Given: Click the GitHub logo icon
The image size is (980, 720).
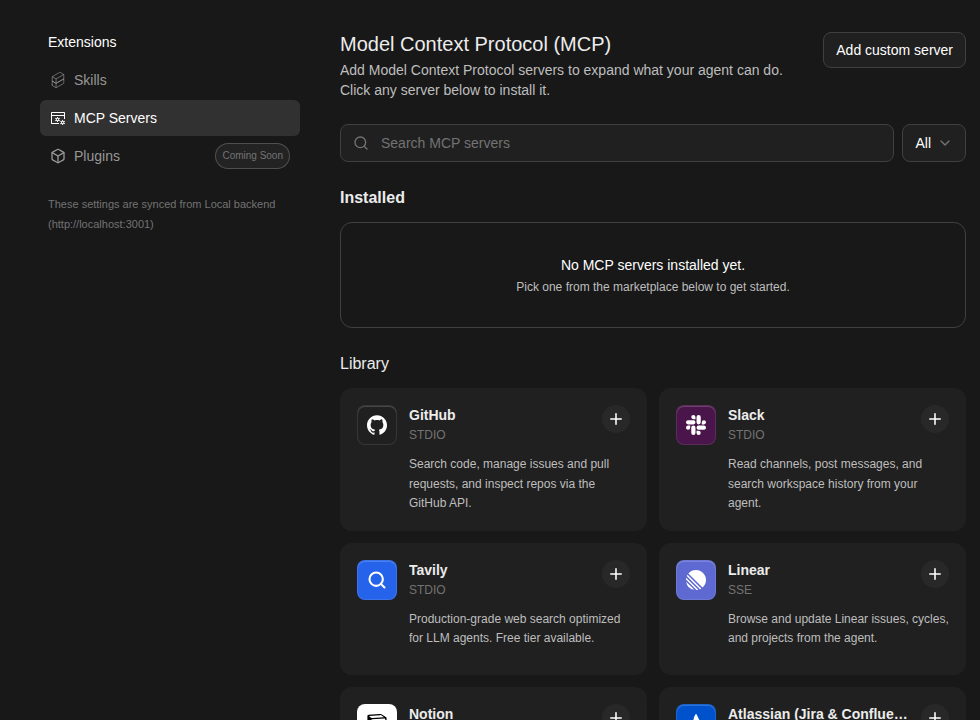Looking at the screenshot, I should pyautogui.click(x=377, y=425).
